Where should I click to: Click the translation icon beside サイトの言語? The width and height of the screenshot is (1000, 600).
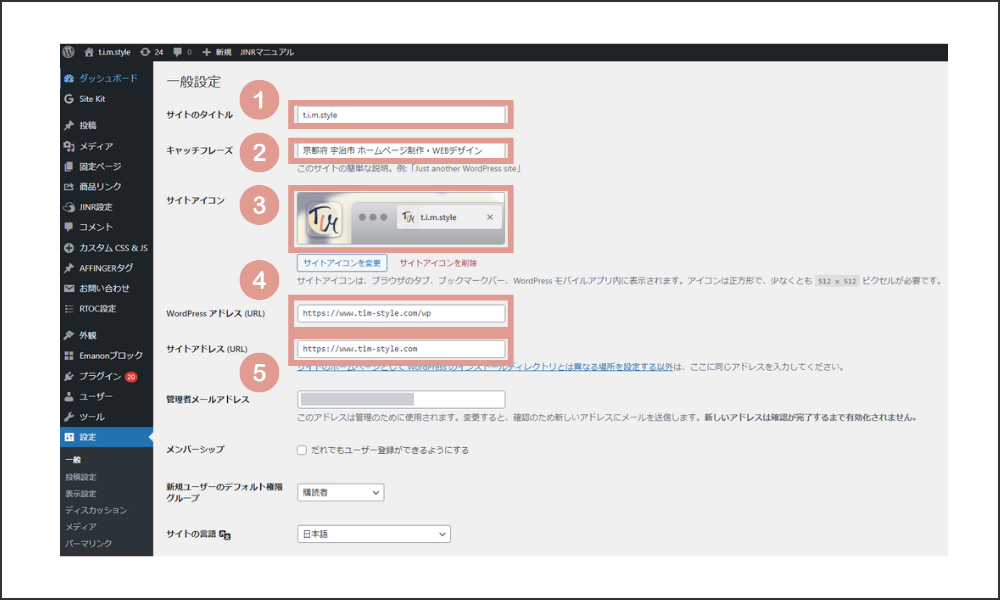click(224, 535)
